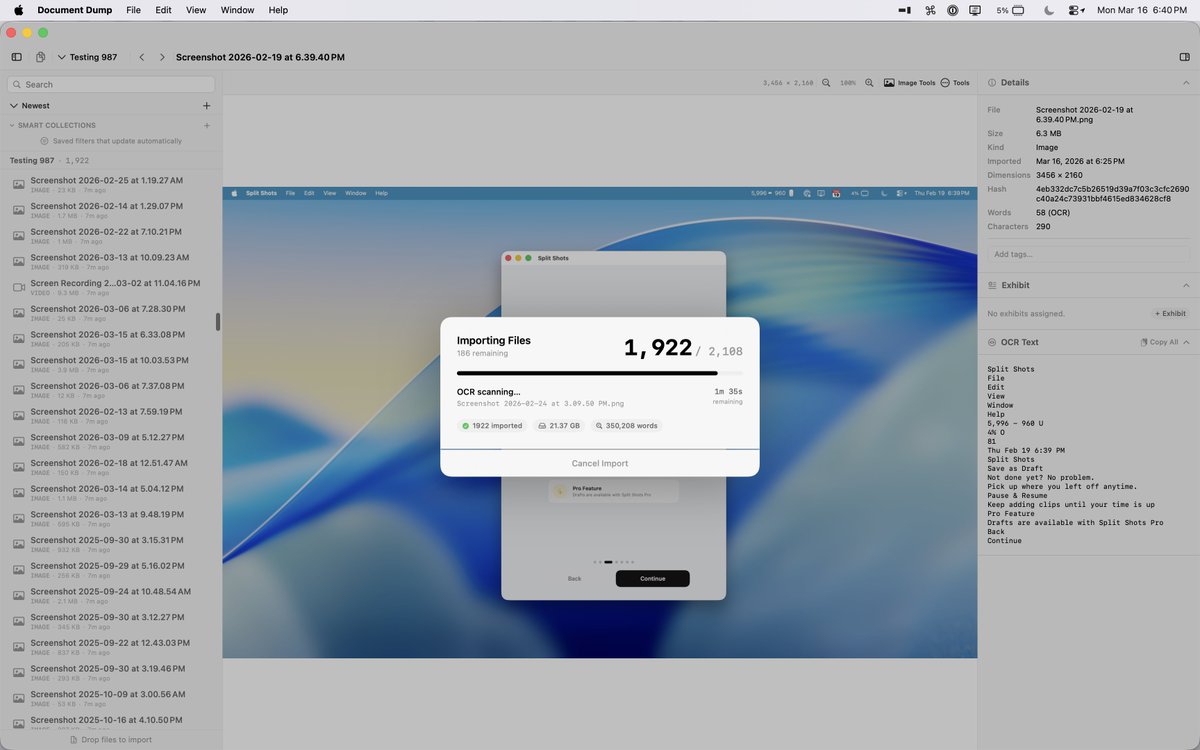Click the 21.37 GB size badge
This screenshot has height=750, width=1200.
(559, 426)
